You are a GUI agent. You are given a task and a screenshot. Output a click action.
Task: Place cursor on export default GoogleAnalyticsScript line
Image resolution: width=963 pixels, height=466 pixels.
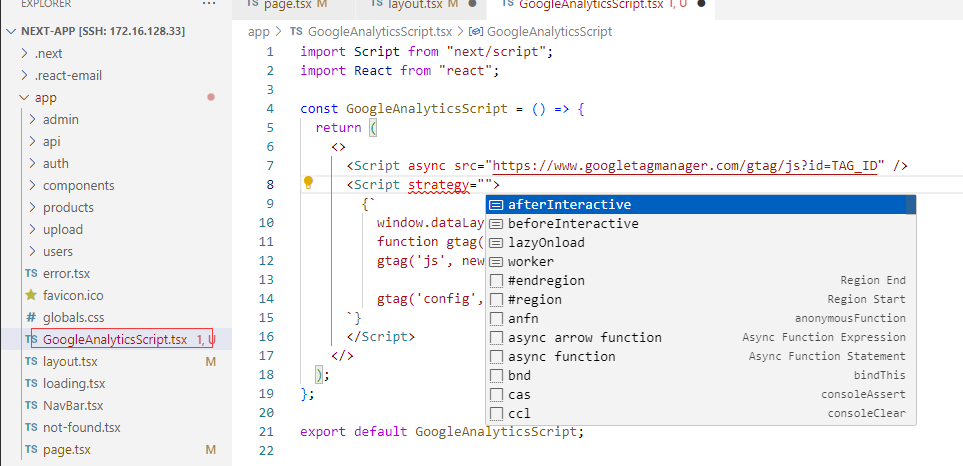point(442,432)
